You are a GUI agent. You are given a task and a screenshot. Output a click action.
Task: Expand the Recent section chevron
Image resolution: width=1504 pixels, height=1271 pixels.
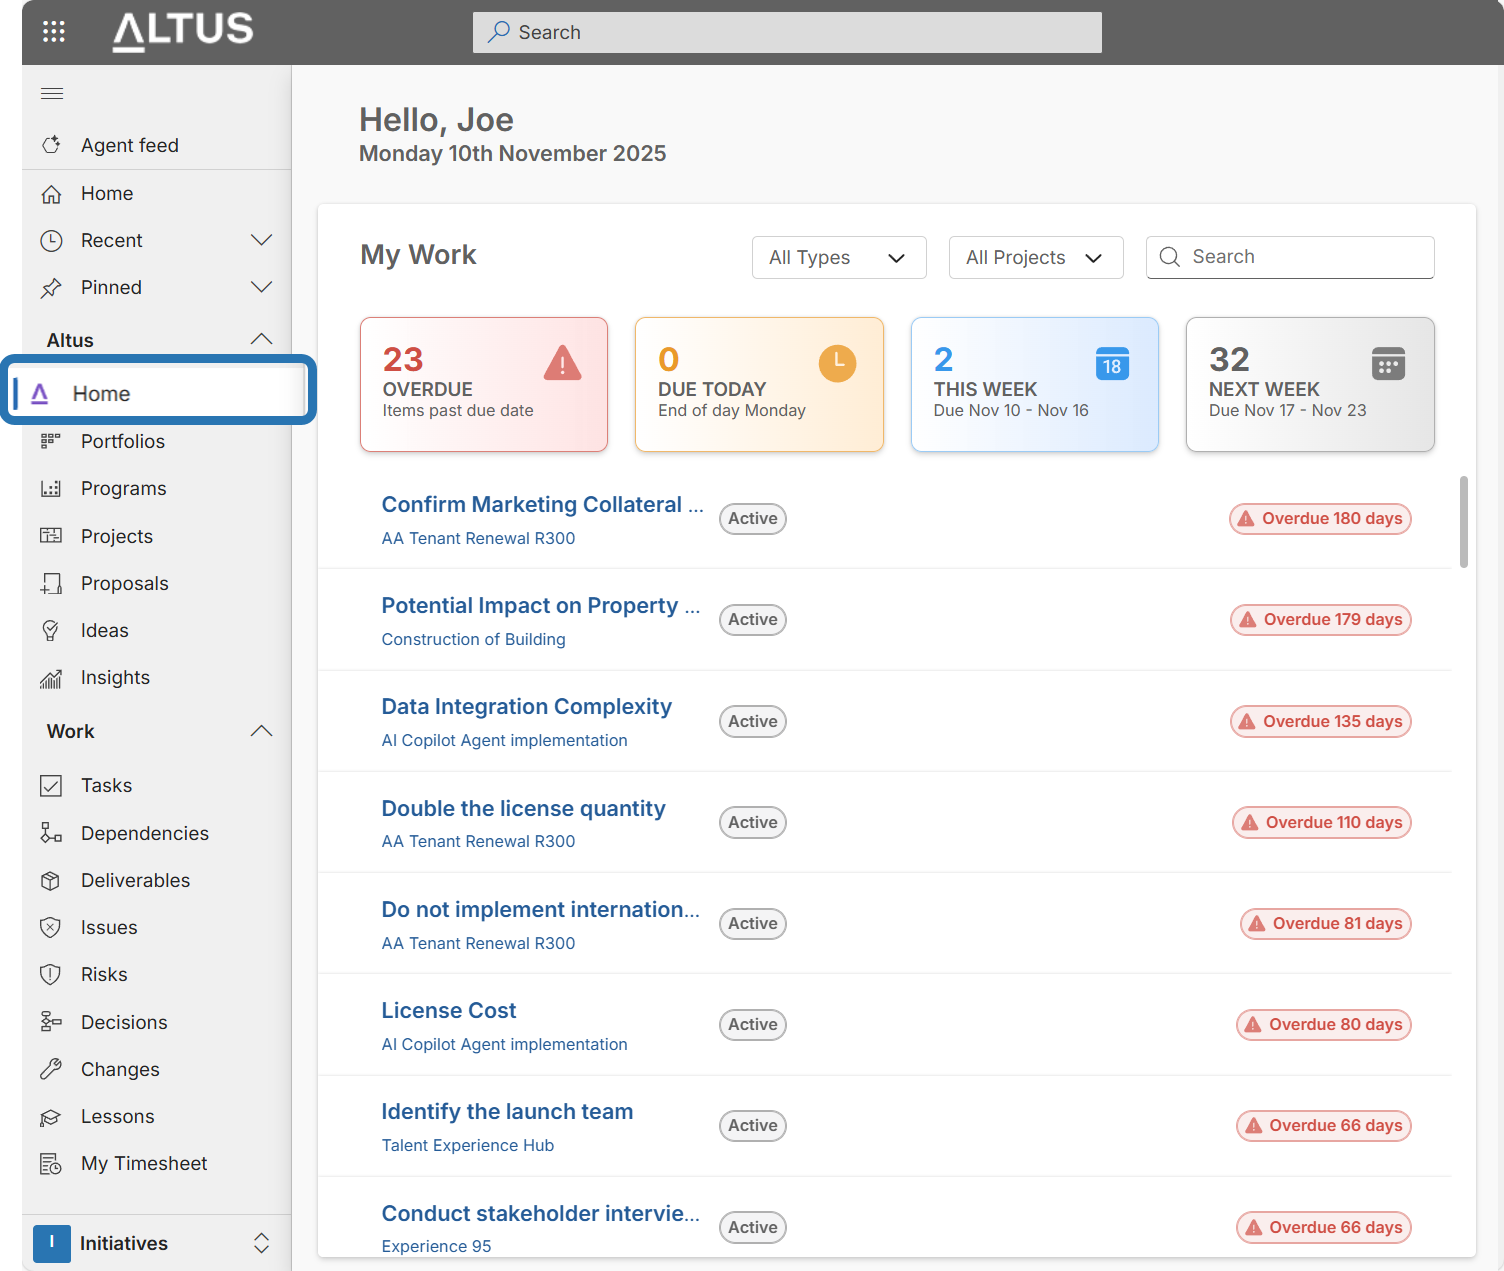pos(261,240)
